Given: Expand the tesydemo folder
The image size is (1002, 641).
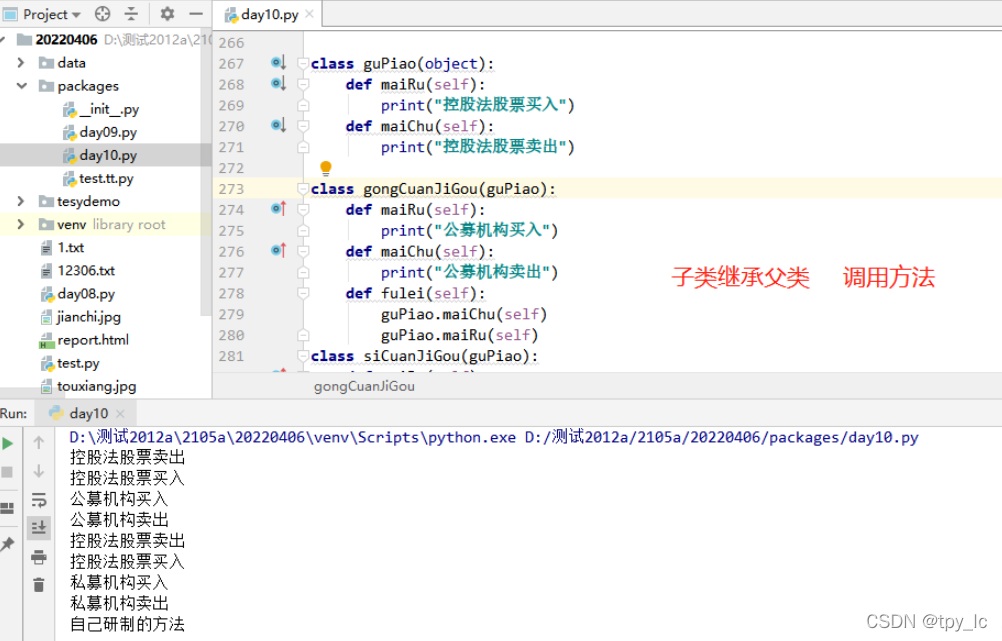Looking at the screenshot, I should 20,201.
